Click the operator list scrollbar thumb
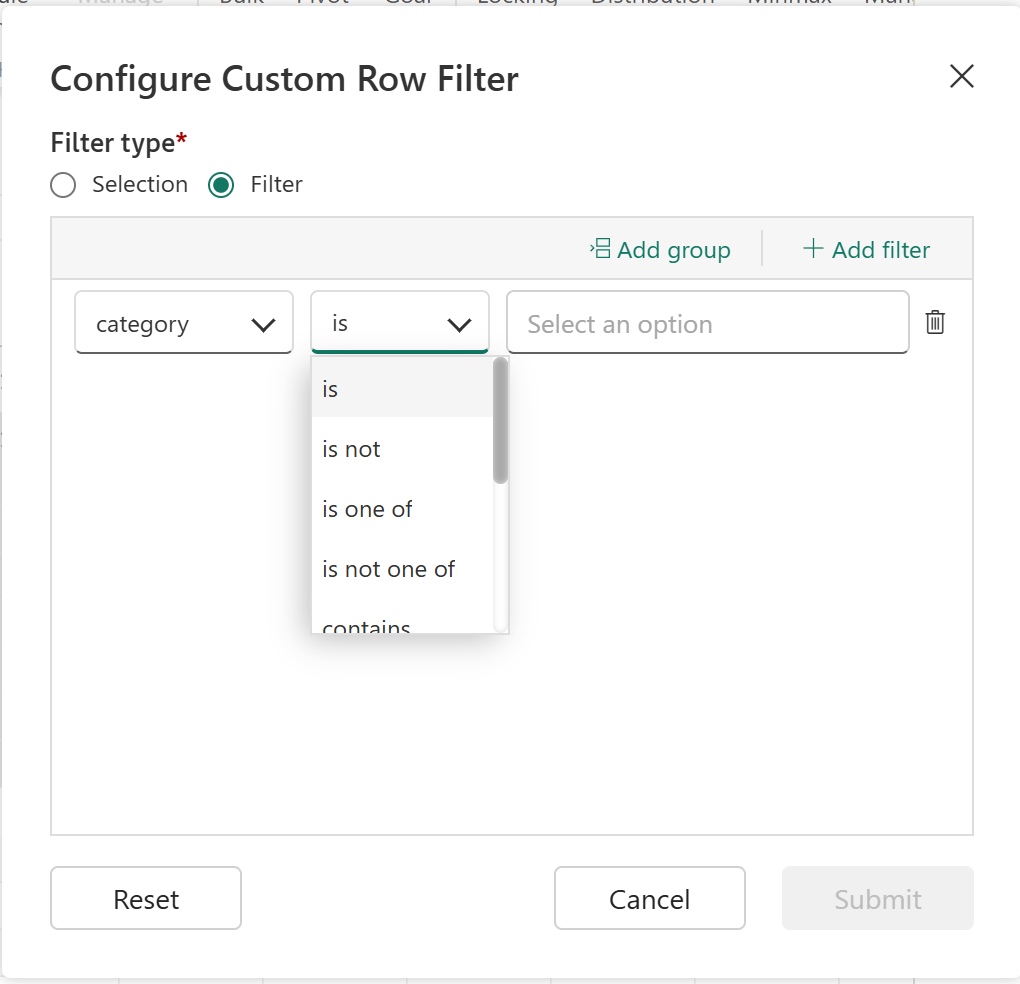This screenshot has height=984, width=1020. [501, 420]
